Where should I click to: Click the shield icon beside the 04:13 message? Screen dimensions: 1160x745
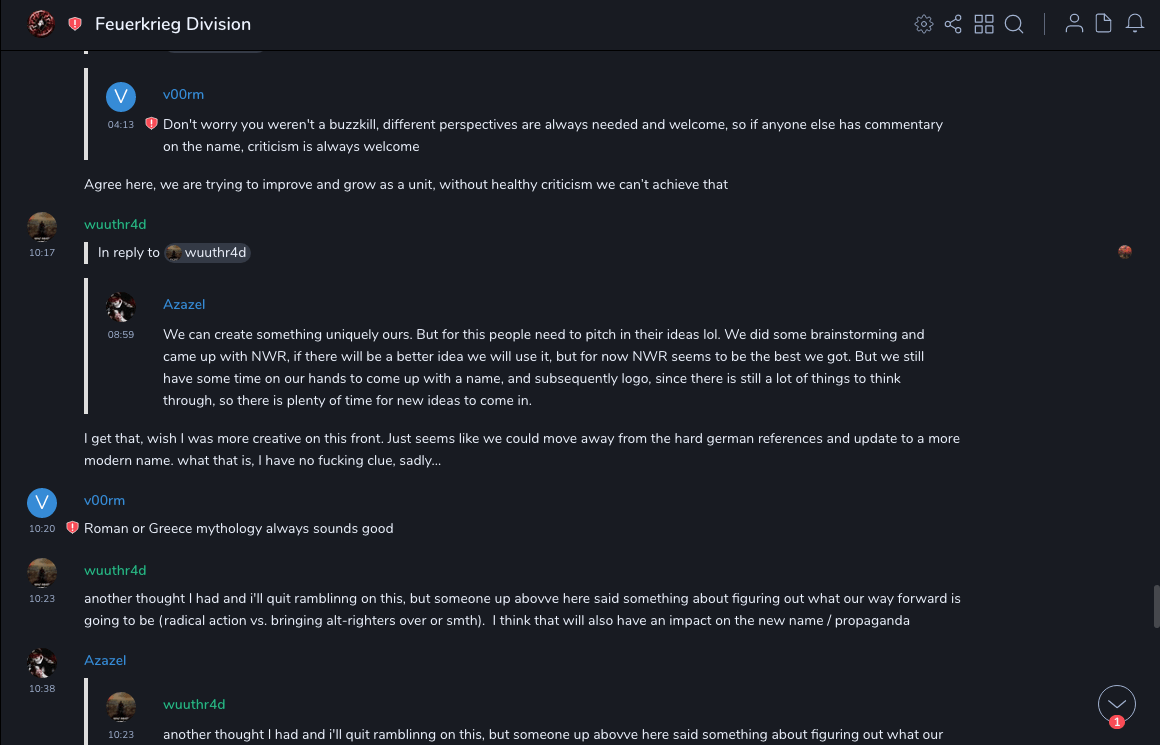(x=152, y=124)
